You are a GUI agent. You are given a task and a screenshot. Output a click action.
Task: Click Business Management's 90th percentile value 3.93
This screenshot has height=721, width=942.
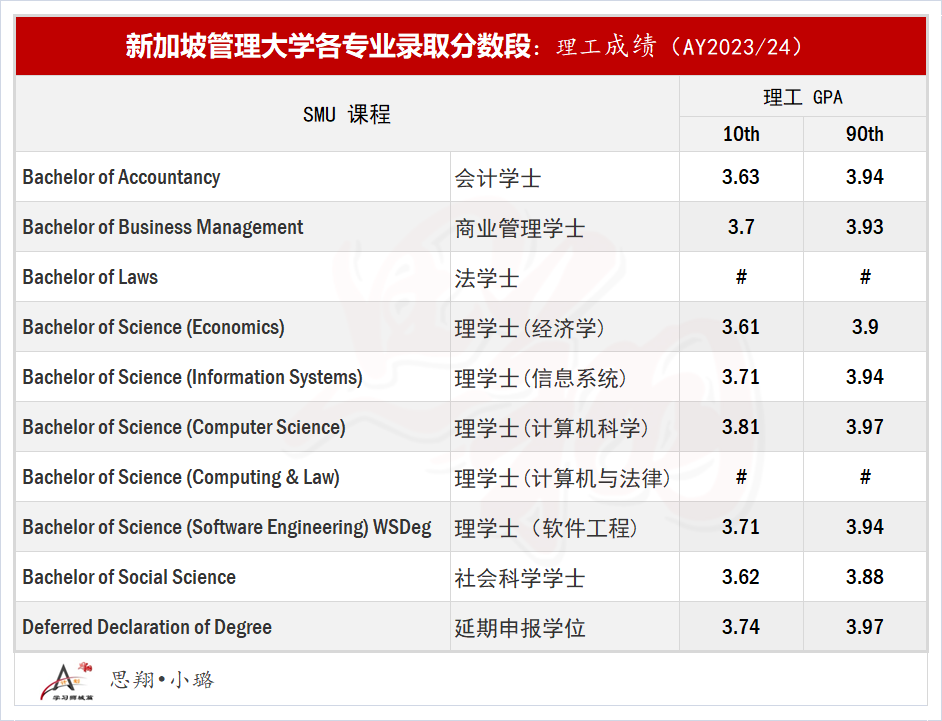click(865, 227)
